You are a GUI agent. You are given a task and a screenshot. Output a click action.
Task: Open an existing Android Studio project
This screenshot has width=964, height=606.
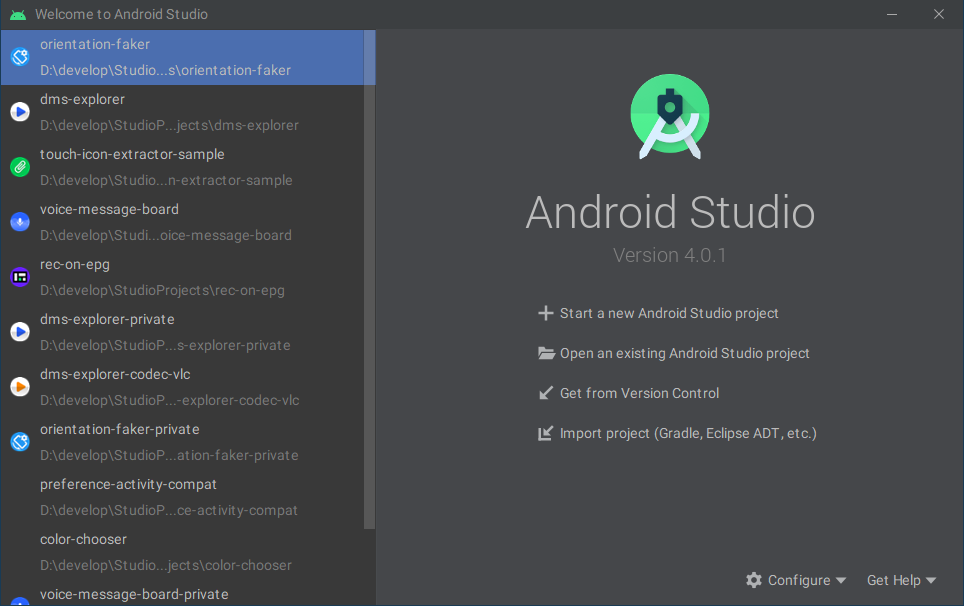(x=684, y=353)
